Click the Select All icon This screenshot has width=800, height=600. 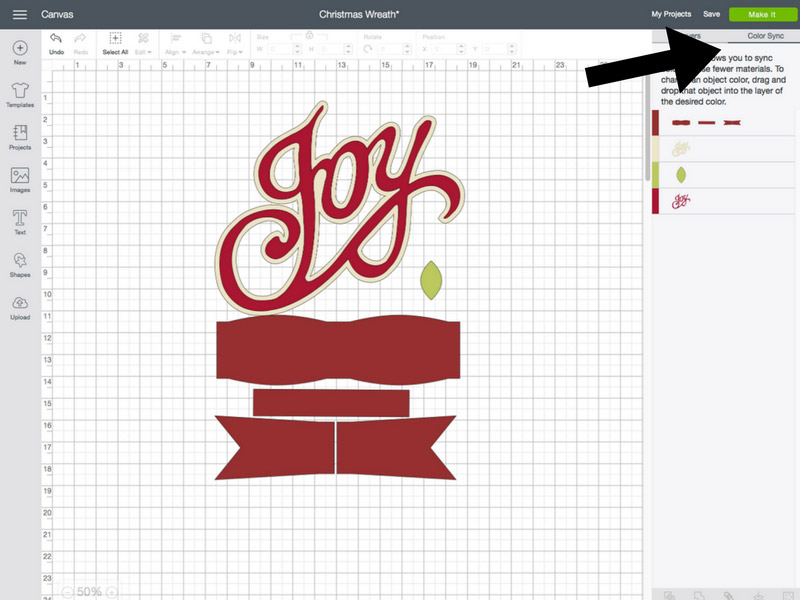pyautogui.click(x=115, y=38)
